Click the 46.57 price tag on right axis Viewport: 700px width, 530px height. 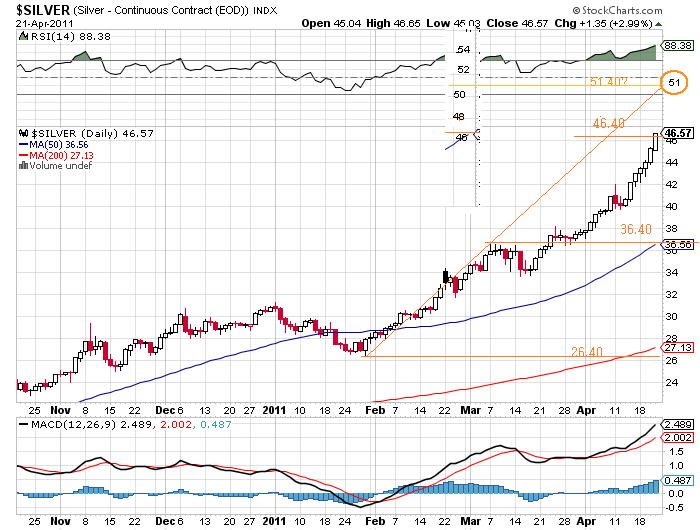click(677, 133)
